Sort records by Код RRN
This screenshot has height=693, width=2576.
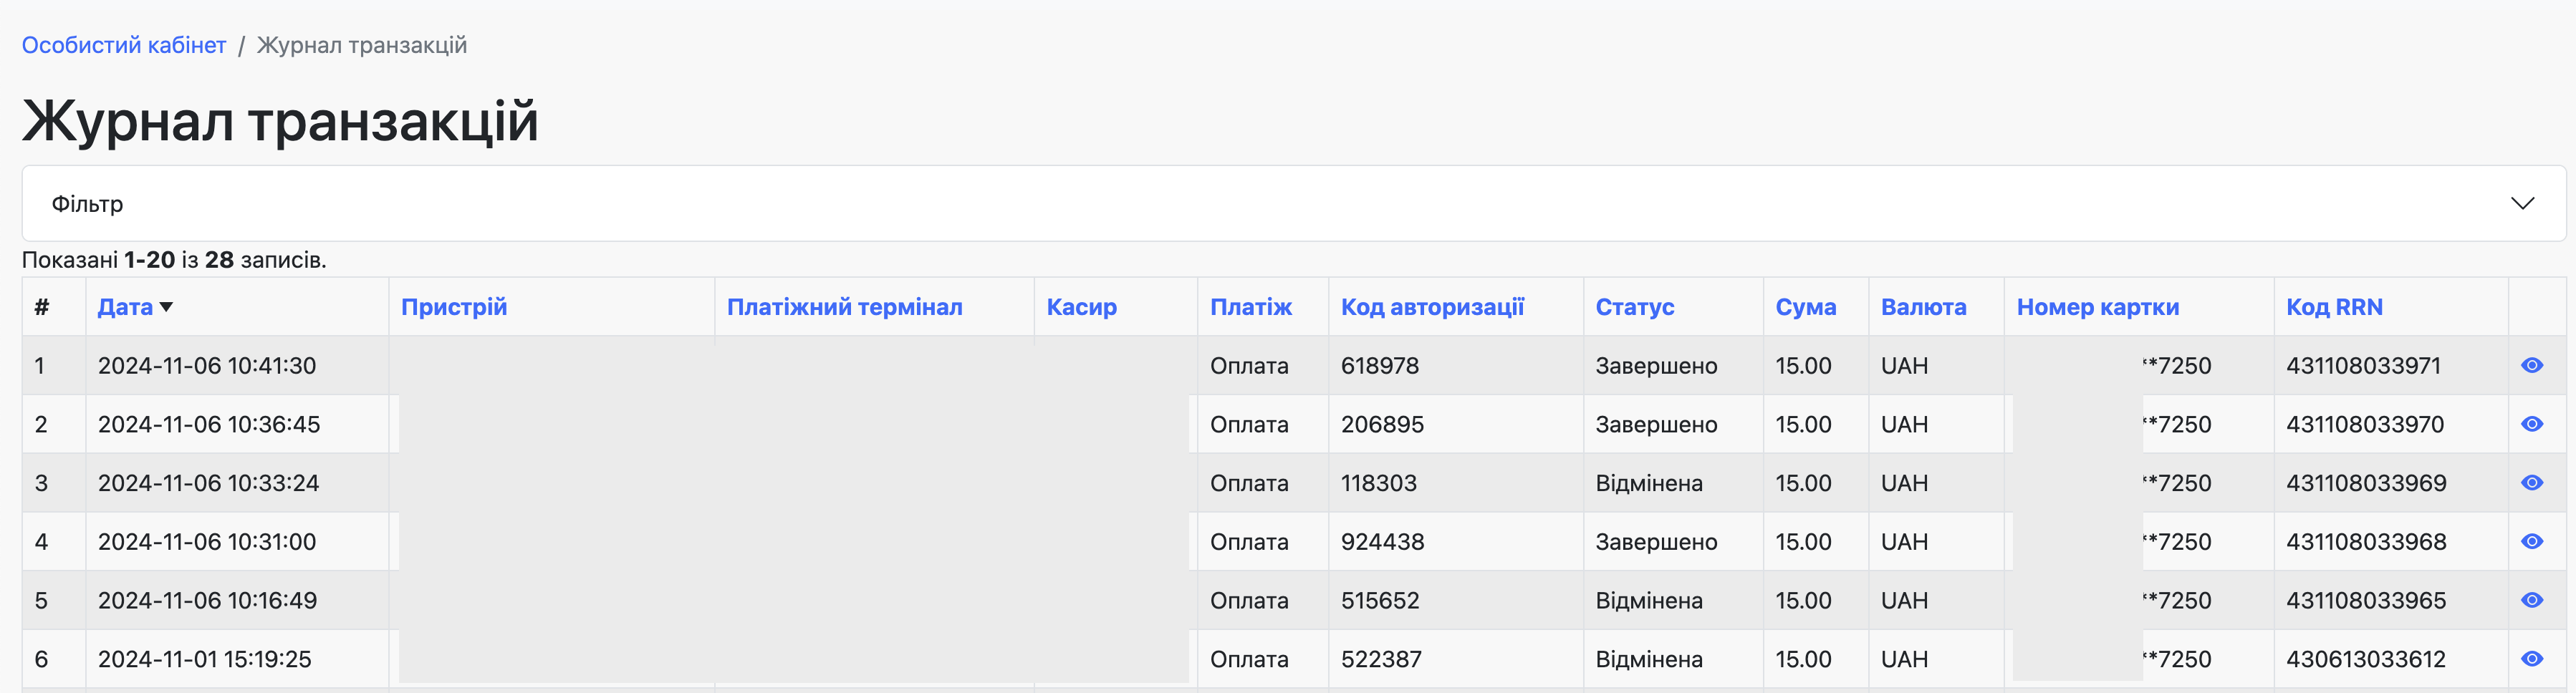point(2335,307)
